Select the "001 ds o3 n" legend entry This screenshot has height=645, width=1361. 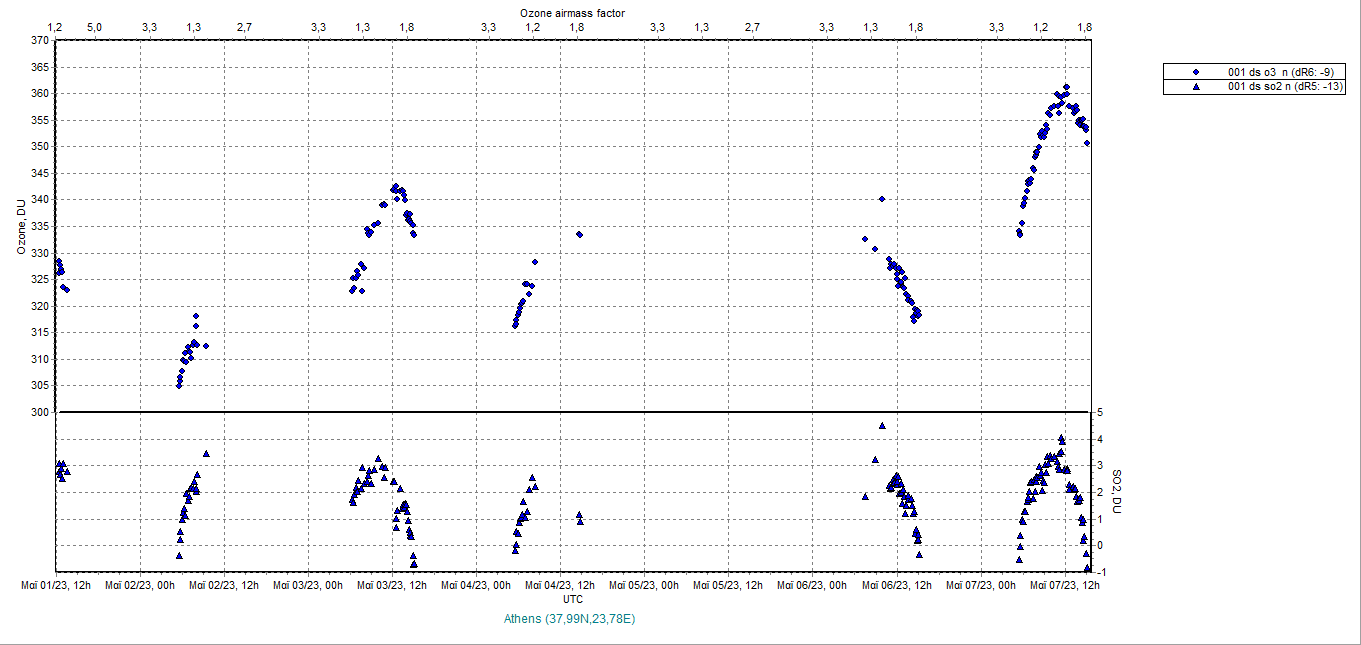[x=1284, y=72]
